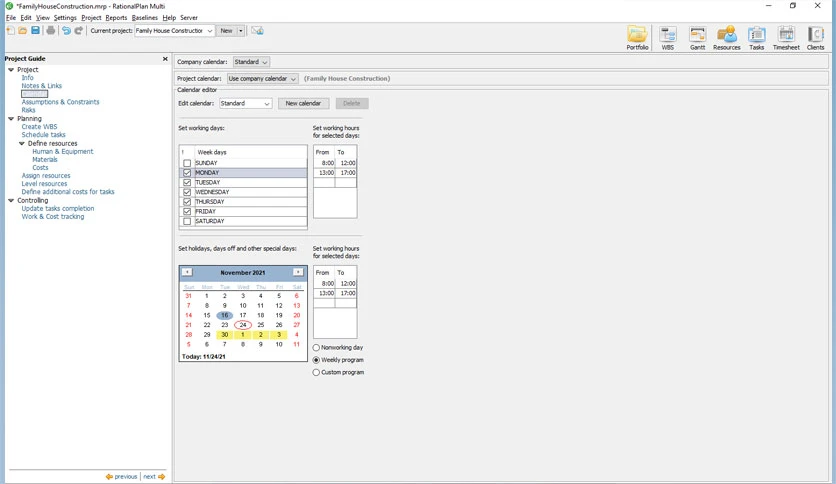The width and height of the screenshot is (836, 484).
Task: Toggle FRIDAY working day checkbox
Action: [187, 211]
